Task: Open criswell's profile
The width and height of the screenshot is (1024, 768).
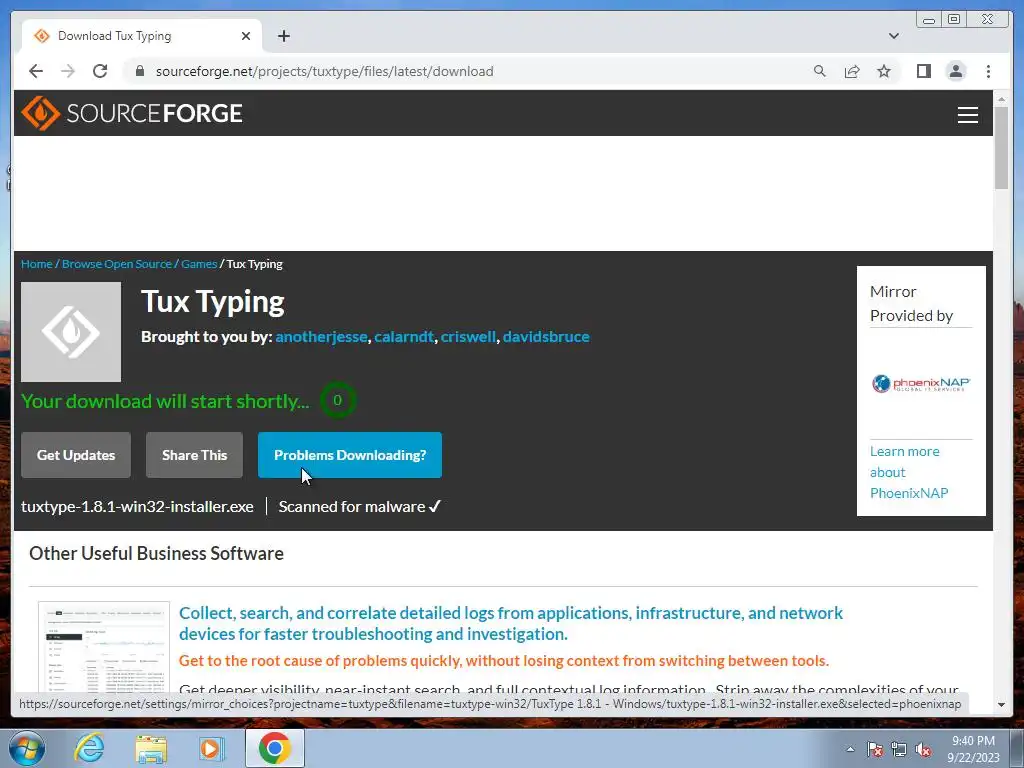Action: coord(468,336)
